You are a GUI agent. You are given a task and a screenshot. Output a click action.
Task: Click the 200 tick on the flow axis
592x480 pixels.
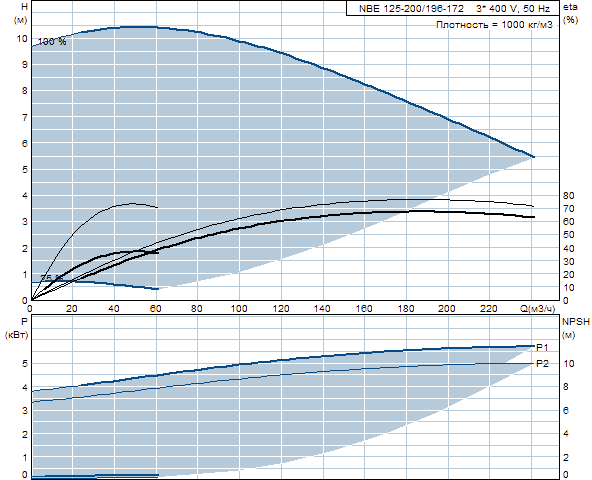pyautogui.click(x=447, y=309)
